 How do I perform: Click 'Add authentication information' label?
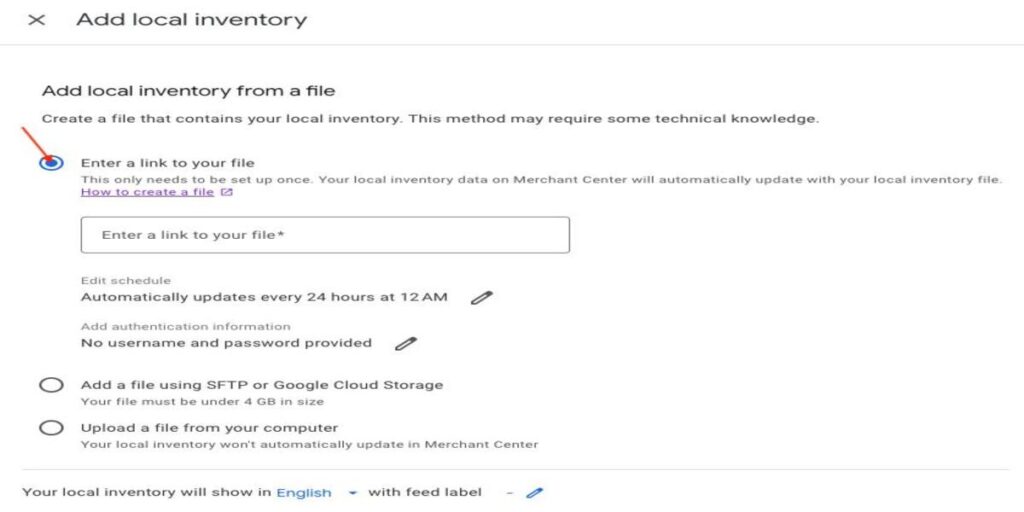[185, 327]
